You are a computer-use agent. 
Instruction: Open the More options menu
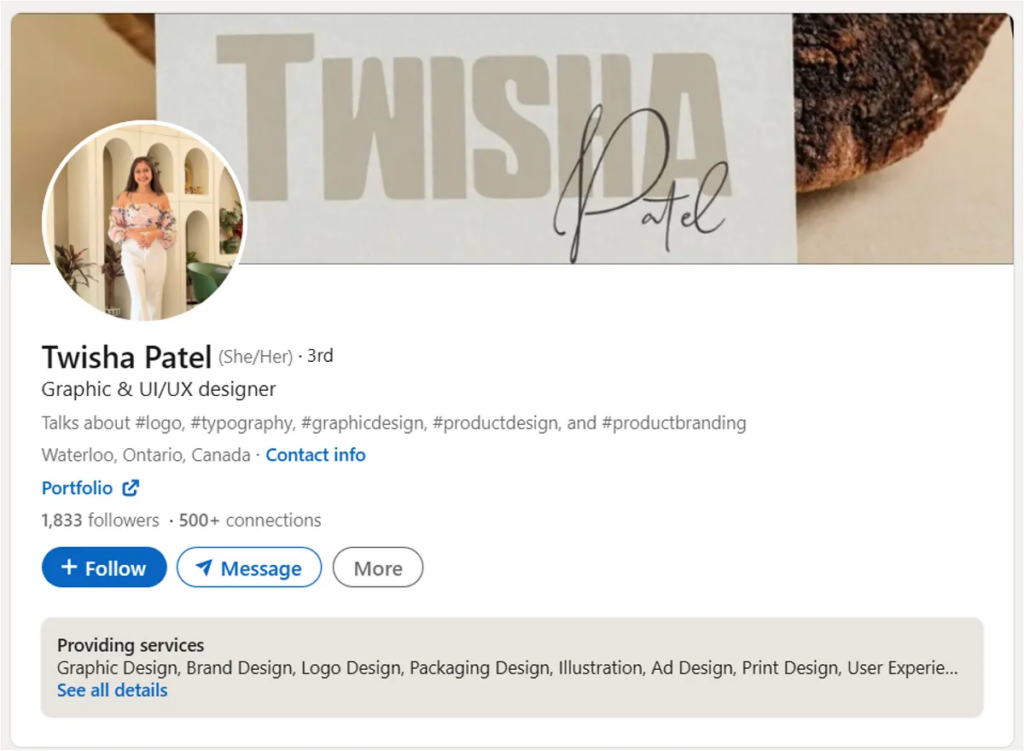(377, 567)
